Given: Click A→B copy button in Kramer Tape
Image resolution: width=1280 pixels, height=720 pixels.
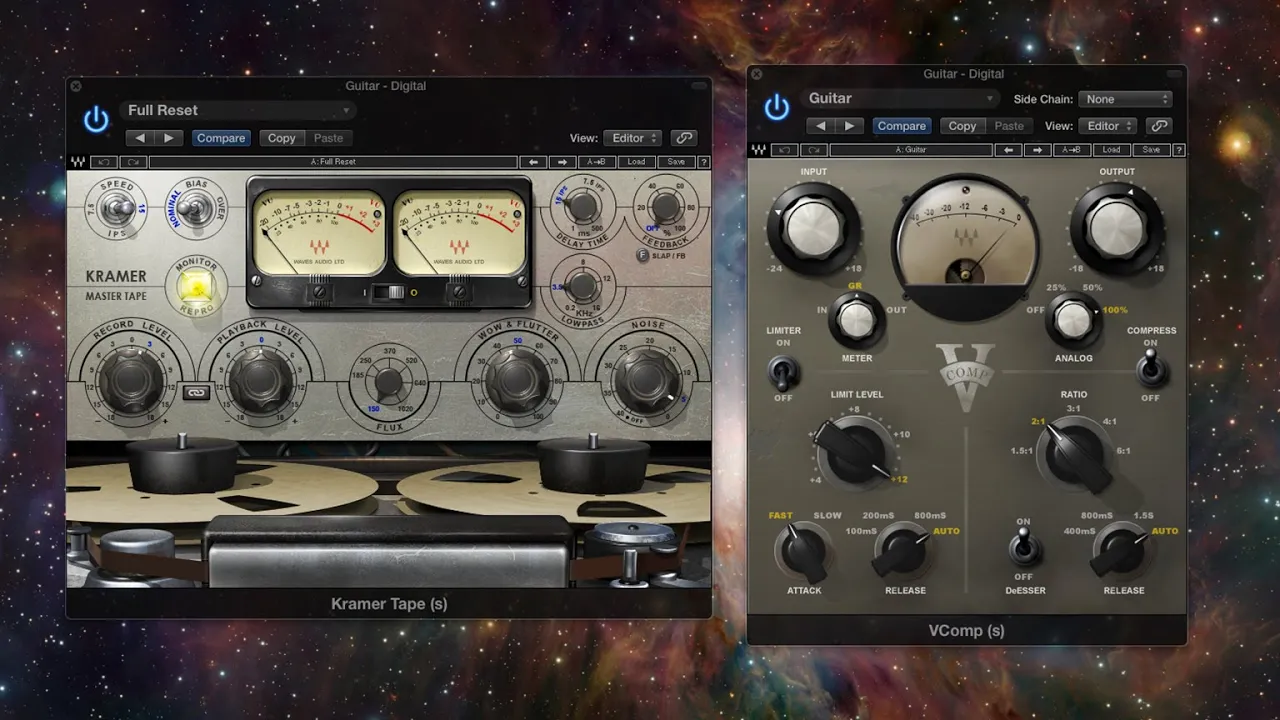Looking at the screenshot, I should (596, 162).
